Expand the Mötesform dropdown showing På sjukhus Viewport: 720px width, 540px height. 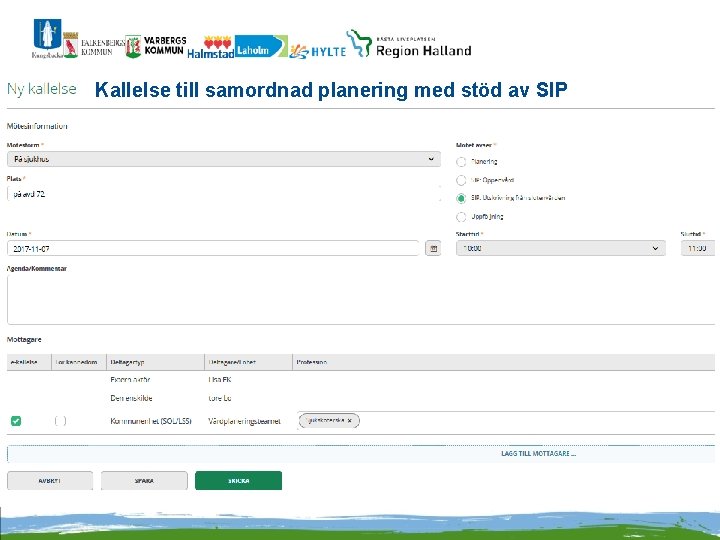224,159
